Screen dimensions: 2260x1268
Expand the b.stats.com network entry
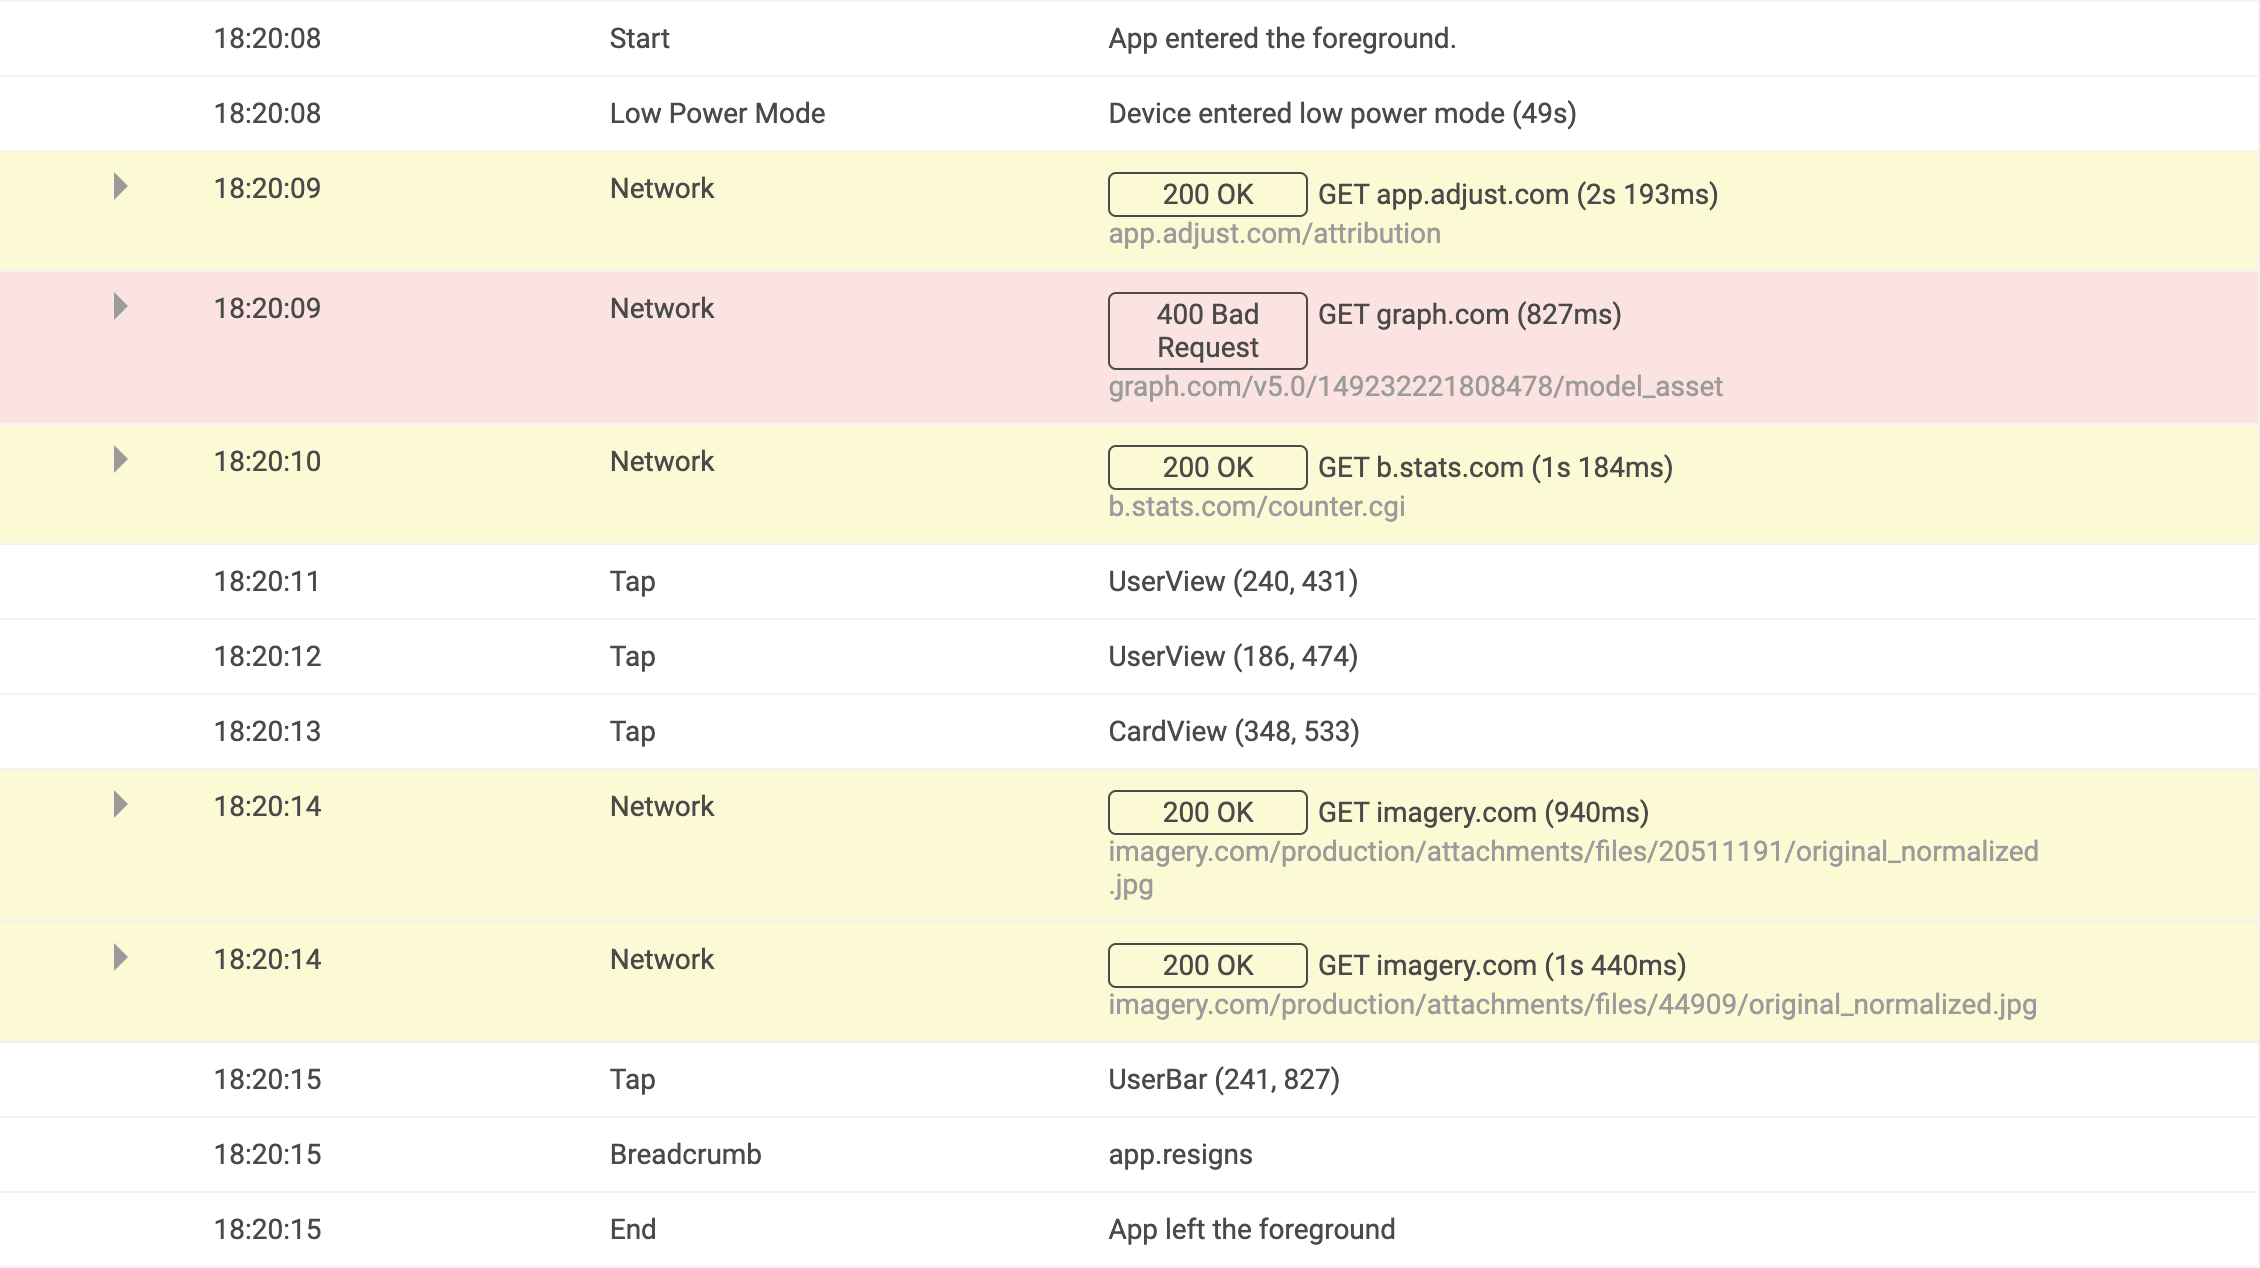[x=120, y=460]
